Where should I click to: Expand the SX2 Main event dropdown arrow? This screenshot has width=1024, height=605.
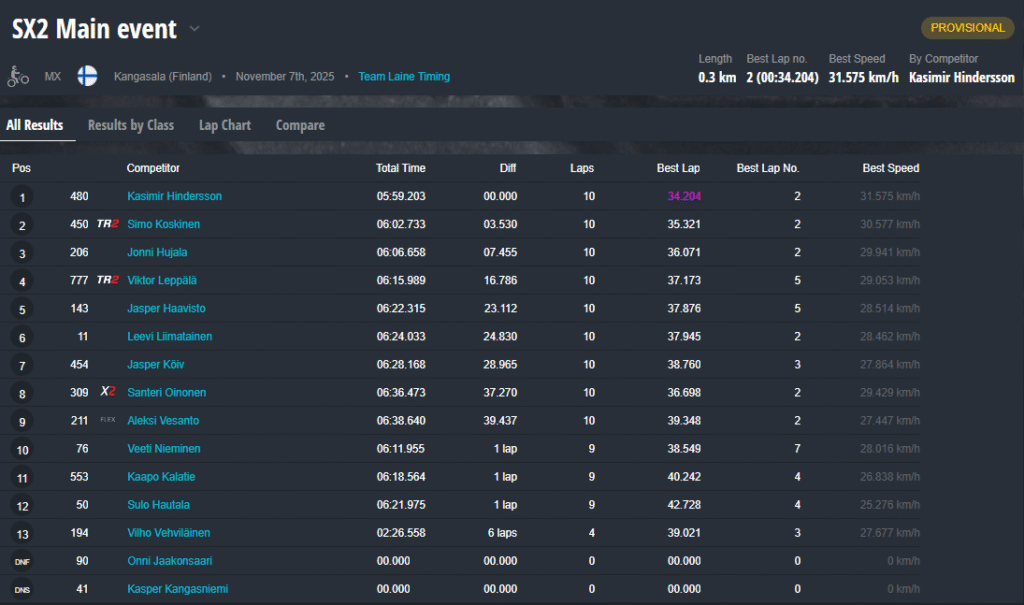pyautogui.click(x=195, y=29)
